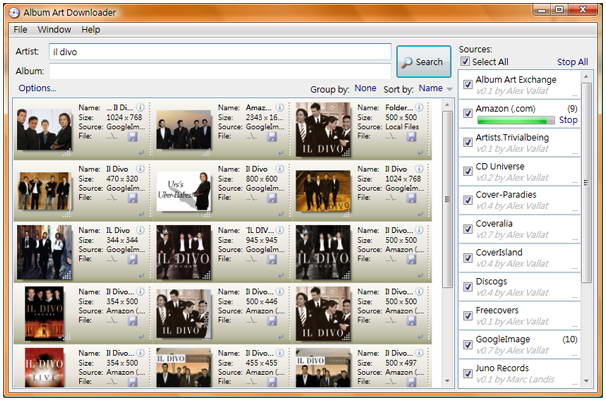Open the Help menu
606x401 pixels.
tap(90, 30)
